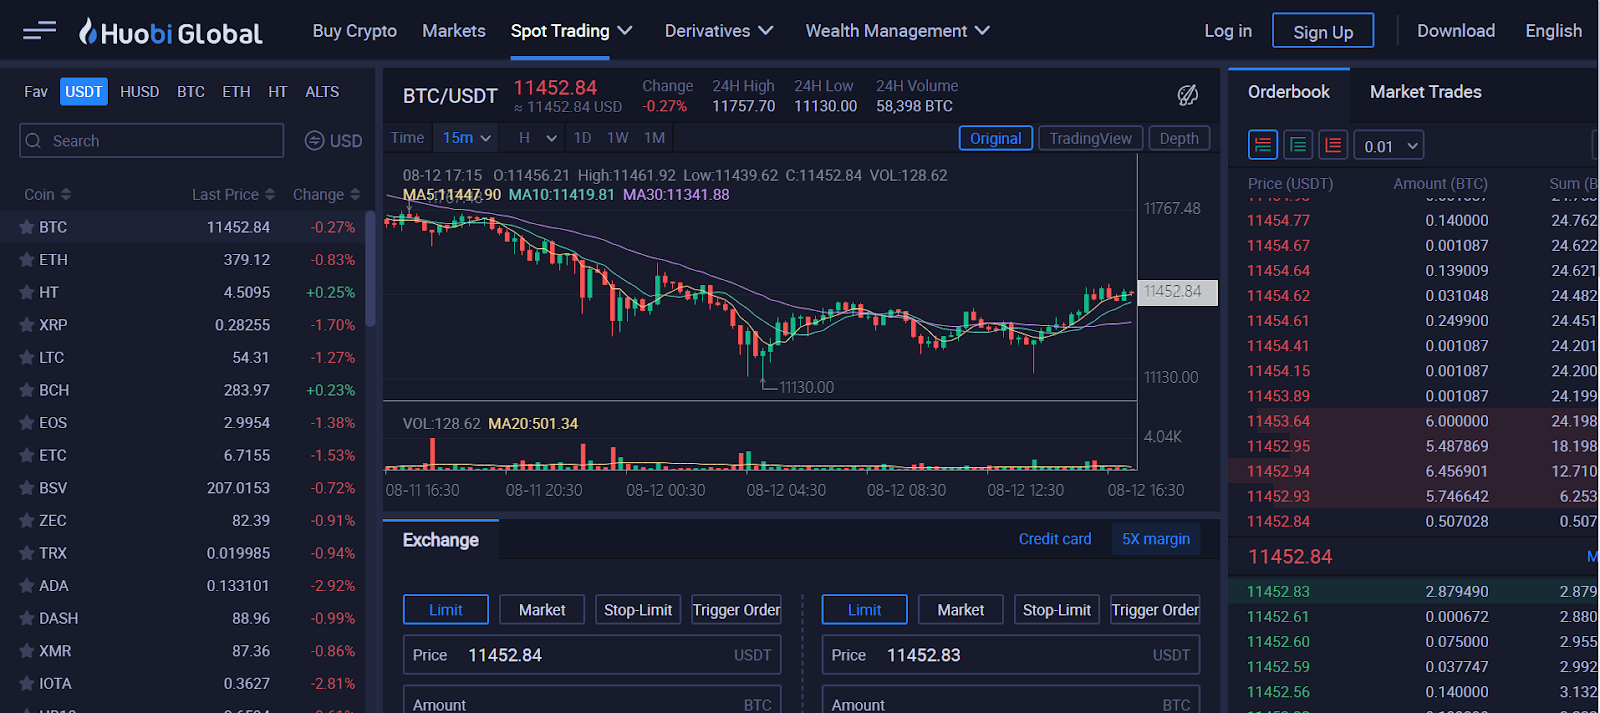
Task: Favorite ADA with its star icon
Action: coord(27,586)
